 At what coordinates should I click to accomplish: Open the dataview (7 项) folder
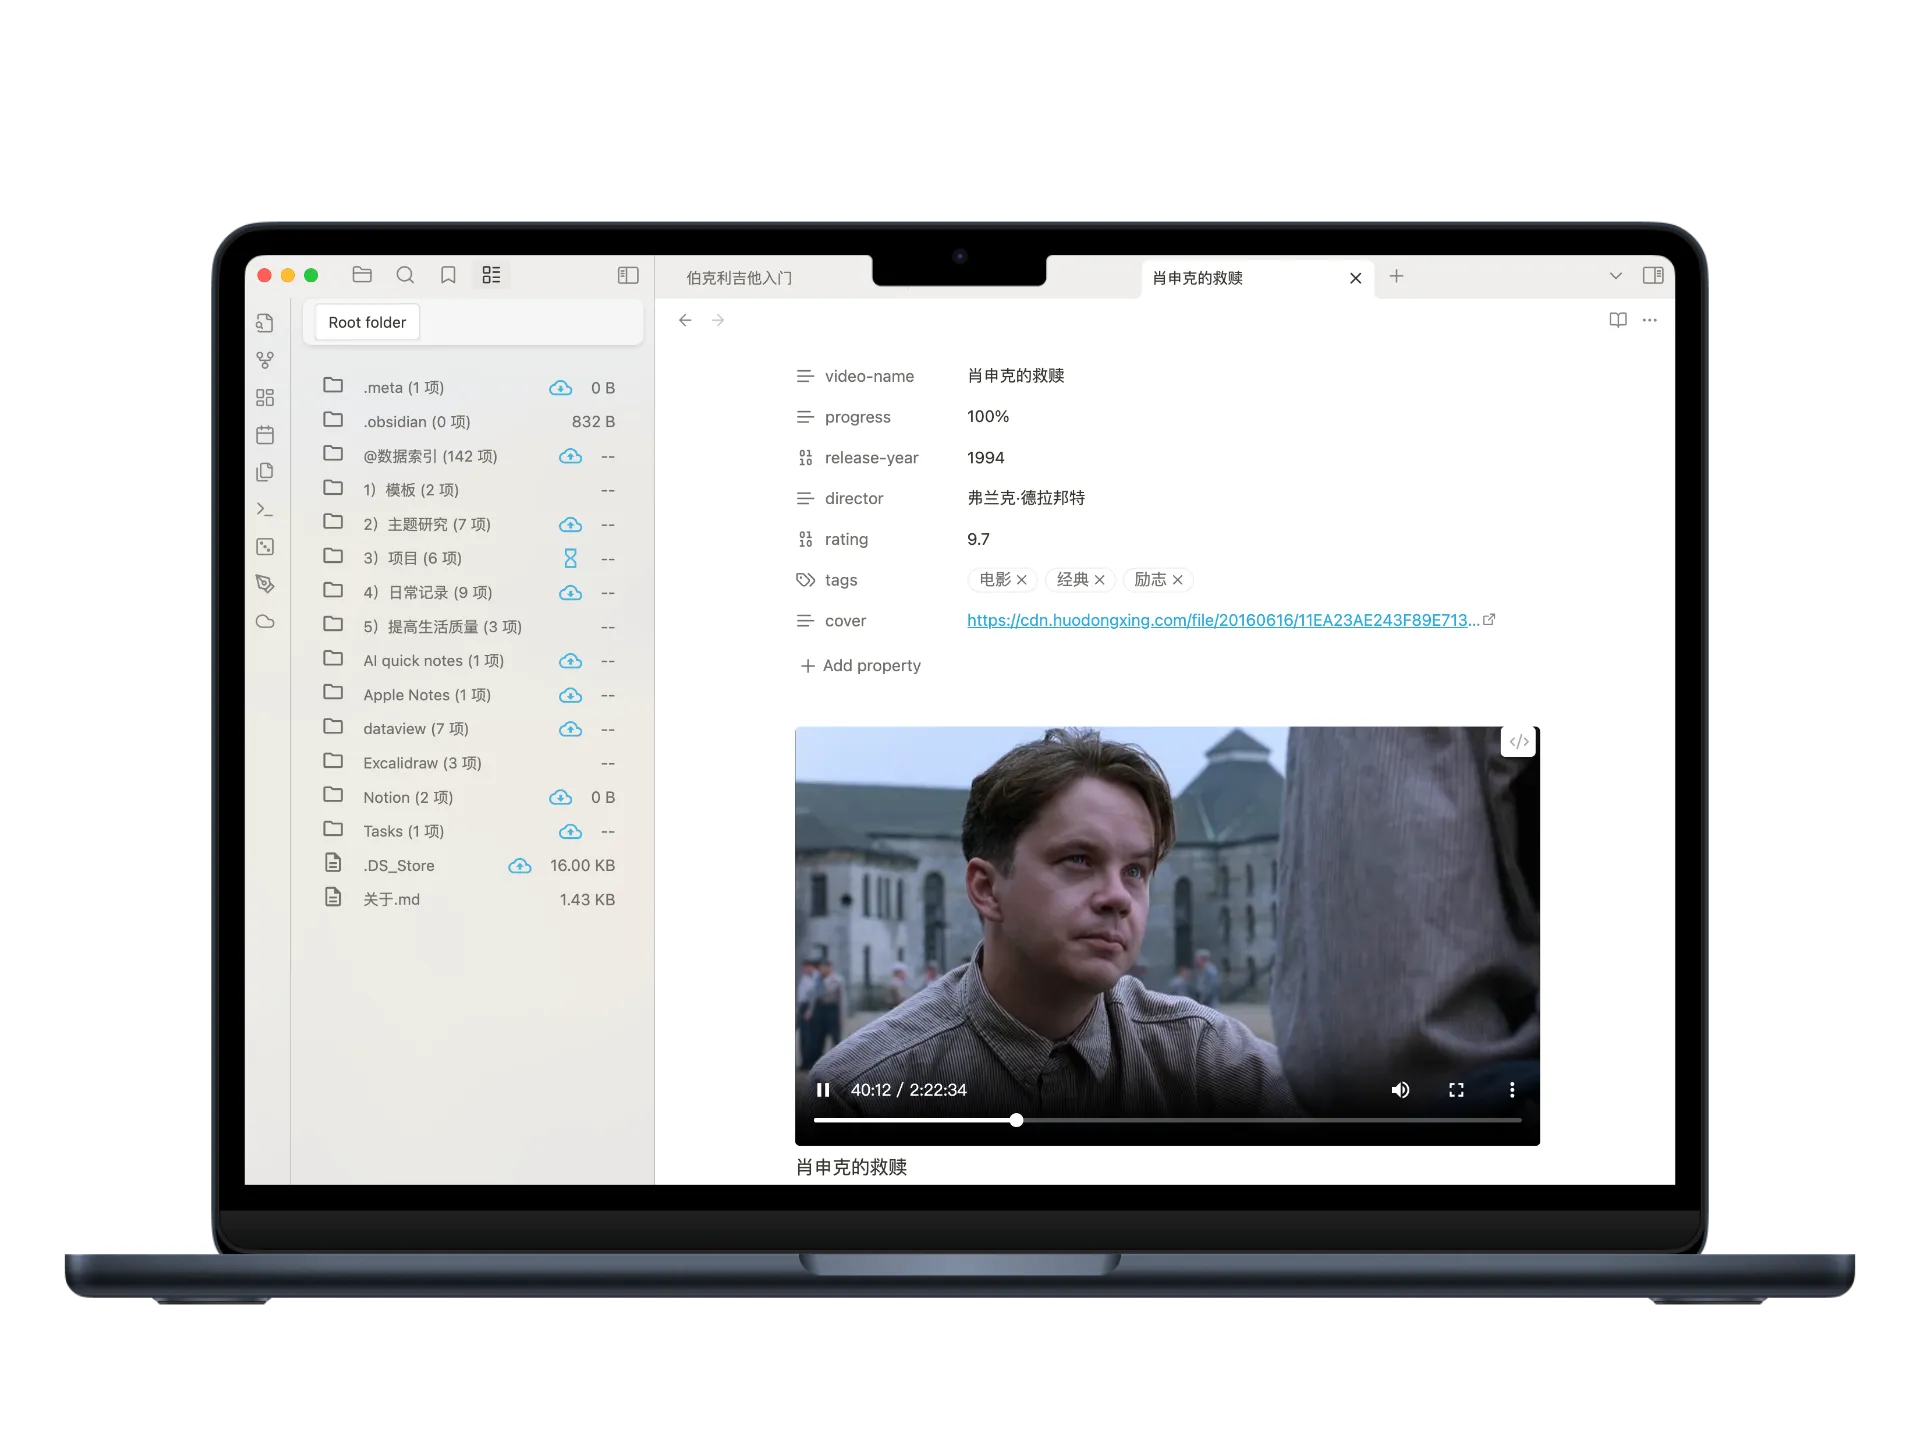pos(469,729)
